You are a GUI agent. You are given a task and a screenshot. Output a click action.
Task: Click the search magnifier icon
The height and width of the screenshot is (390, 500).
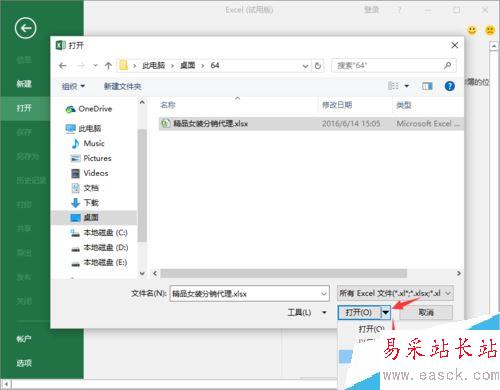tap(448, 66)
